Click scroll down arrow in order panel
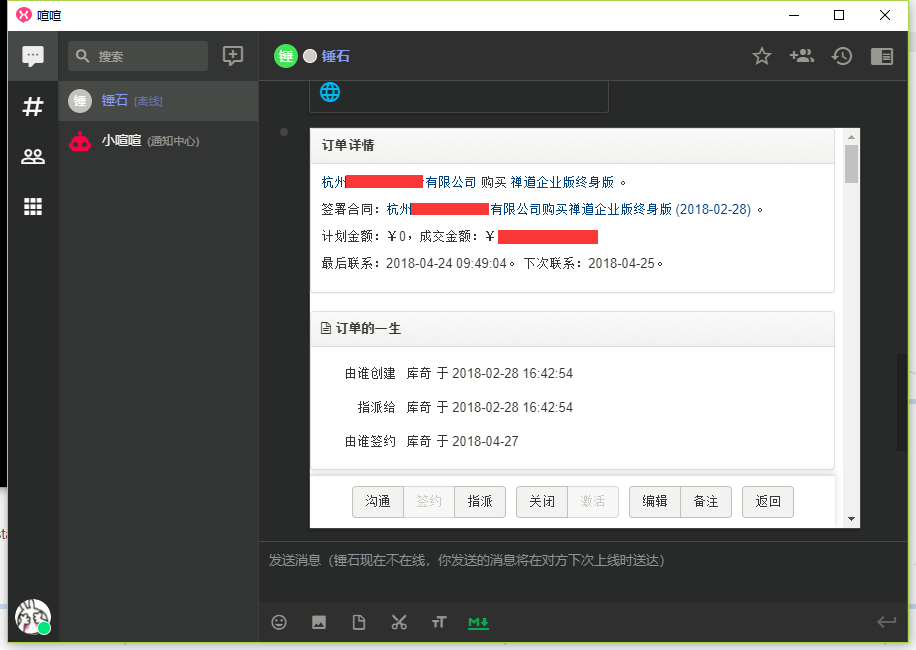This screenshot has width=916, height=650. [x=851, y=519]
